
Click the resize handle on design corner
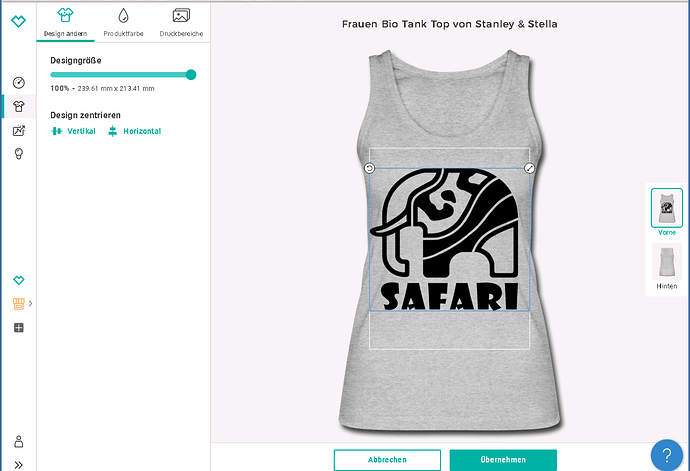529,168
